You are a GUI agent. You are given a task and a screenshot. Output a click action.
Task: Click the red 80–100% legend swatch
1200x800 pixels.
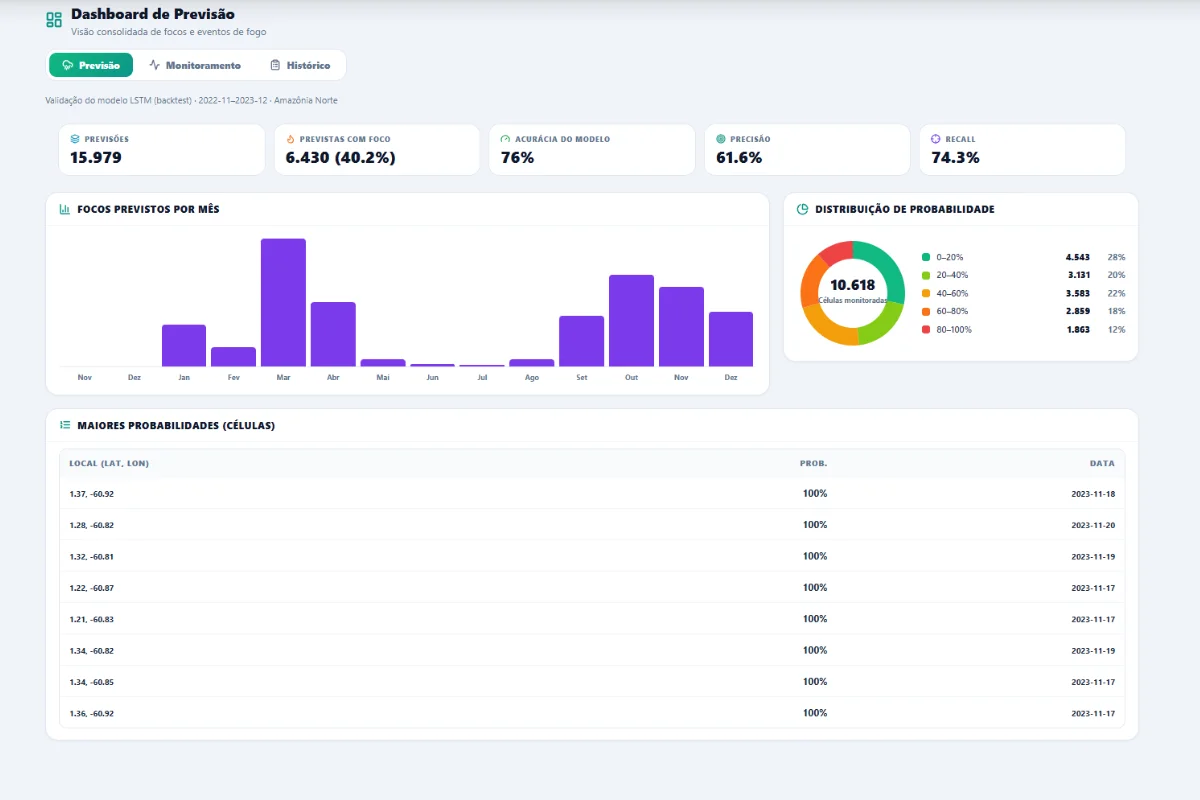coord(926,329)
